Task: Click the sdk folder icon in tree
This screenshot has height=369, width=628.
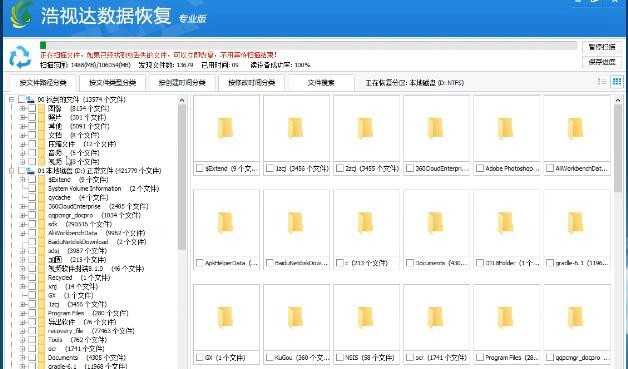Action: coord(42,224)
